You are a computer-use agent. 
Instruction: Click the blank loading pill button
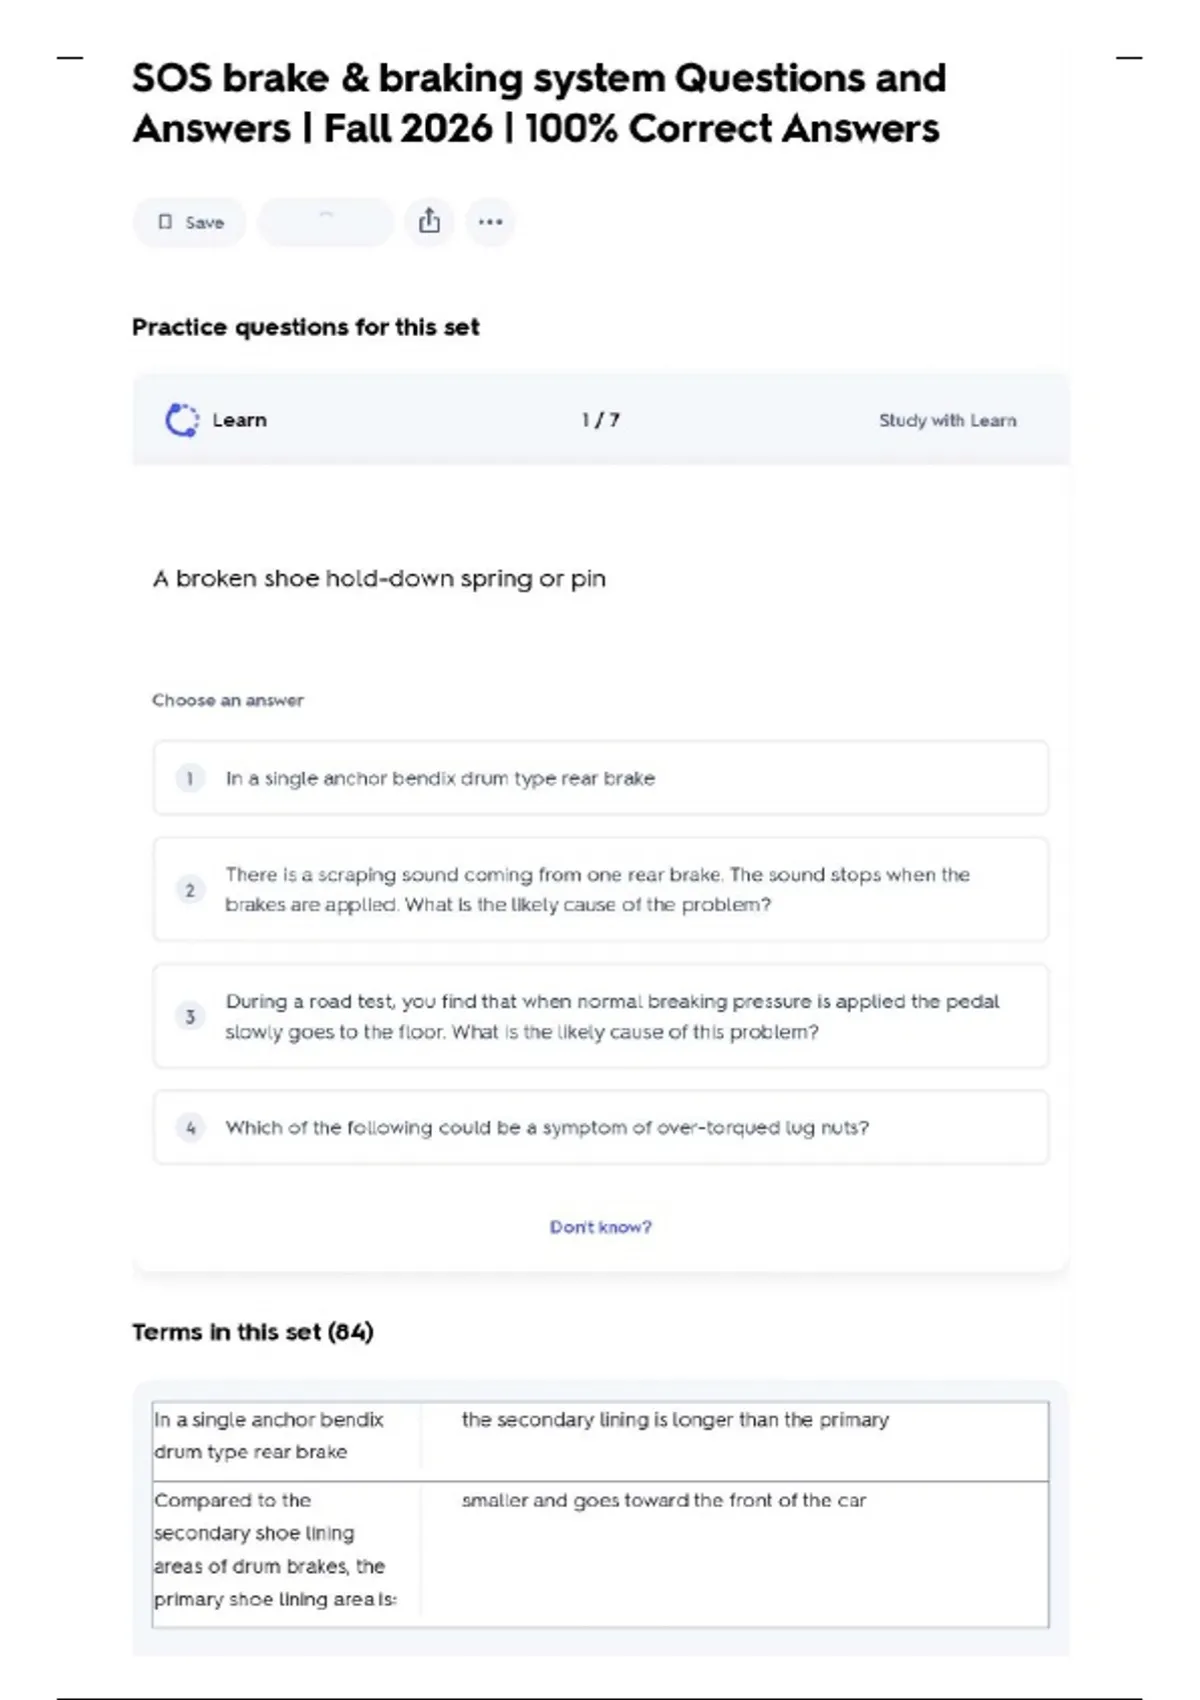pyautogui.click(x=326, y=222)
